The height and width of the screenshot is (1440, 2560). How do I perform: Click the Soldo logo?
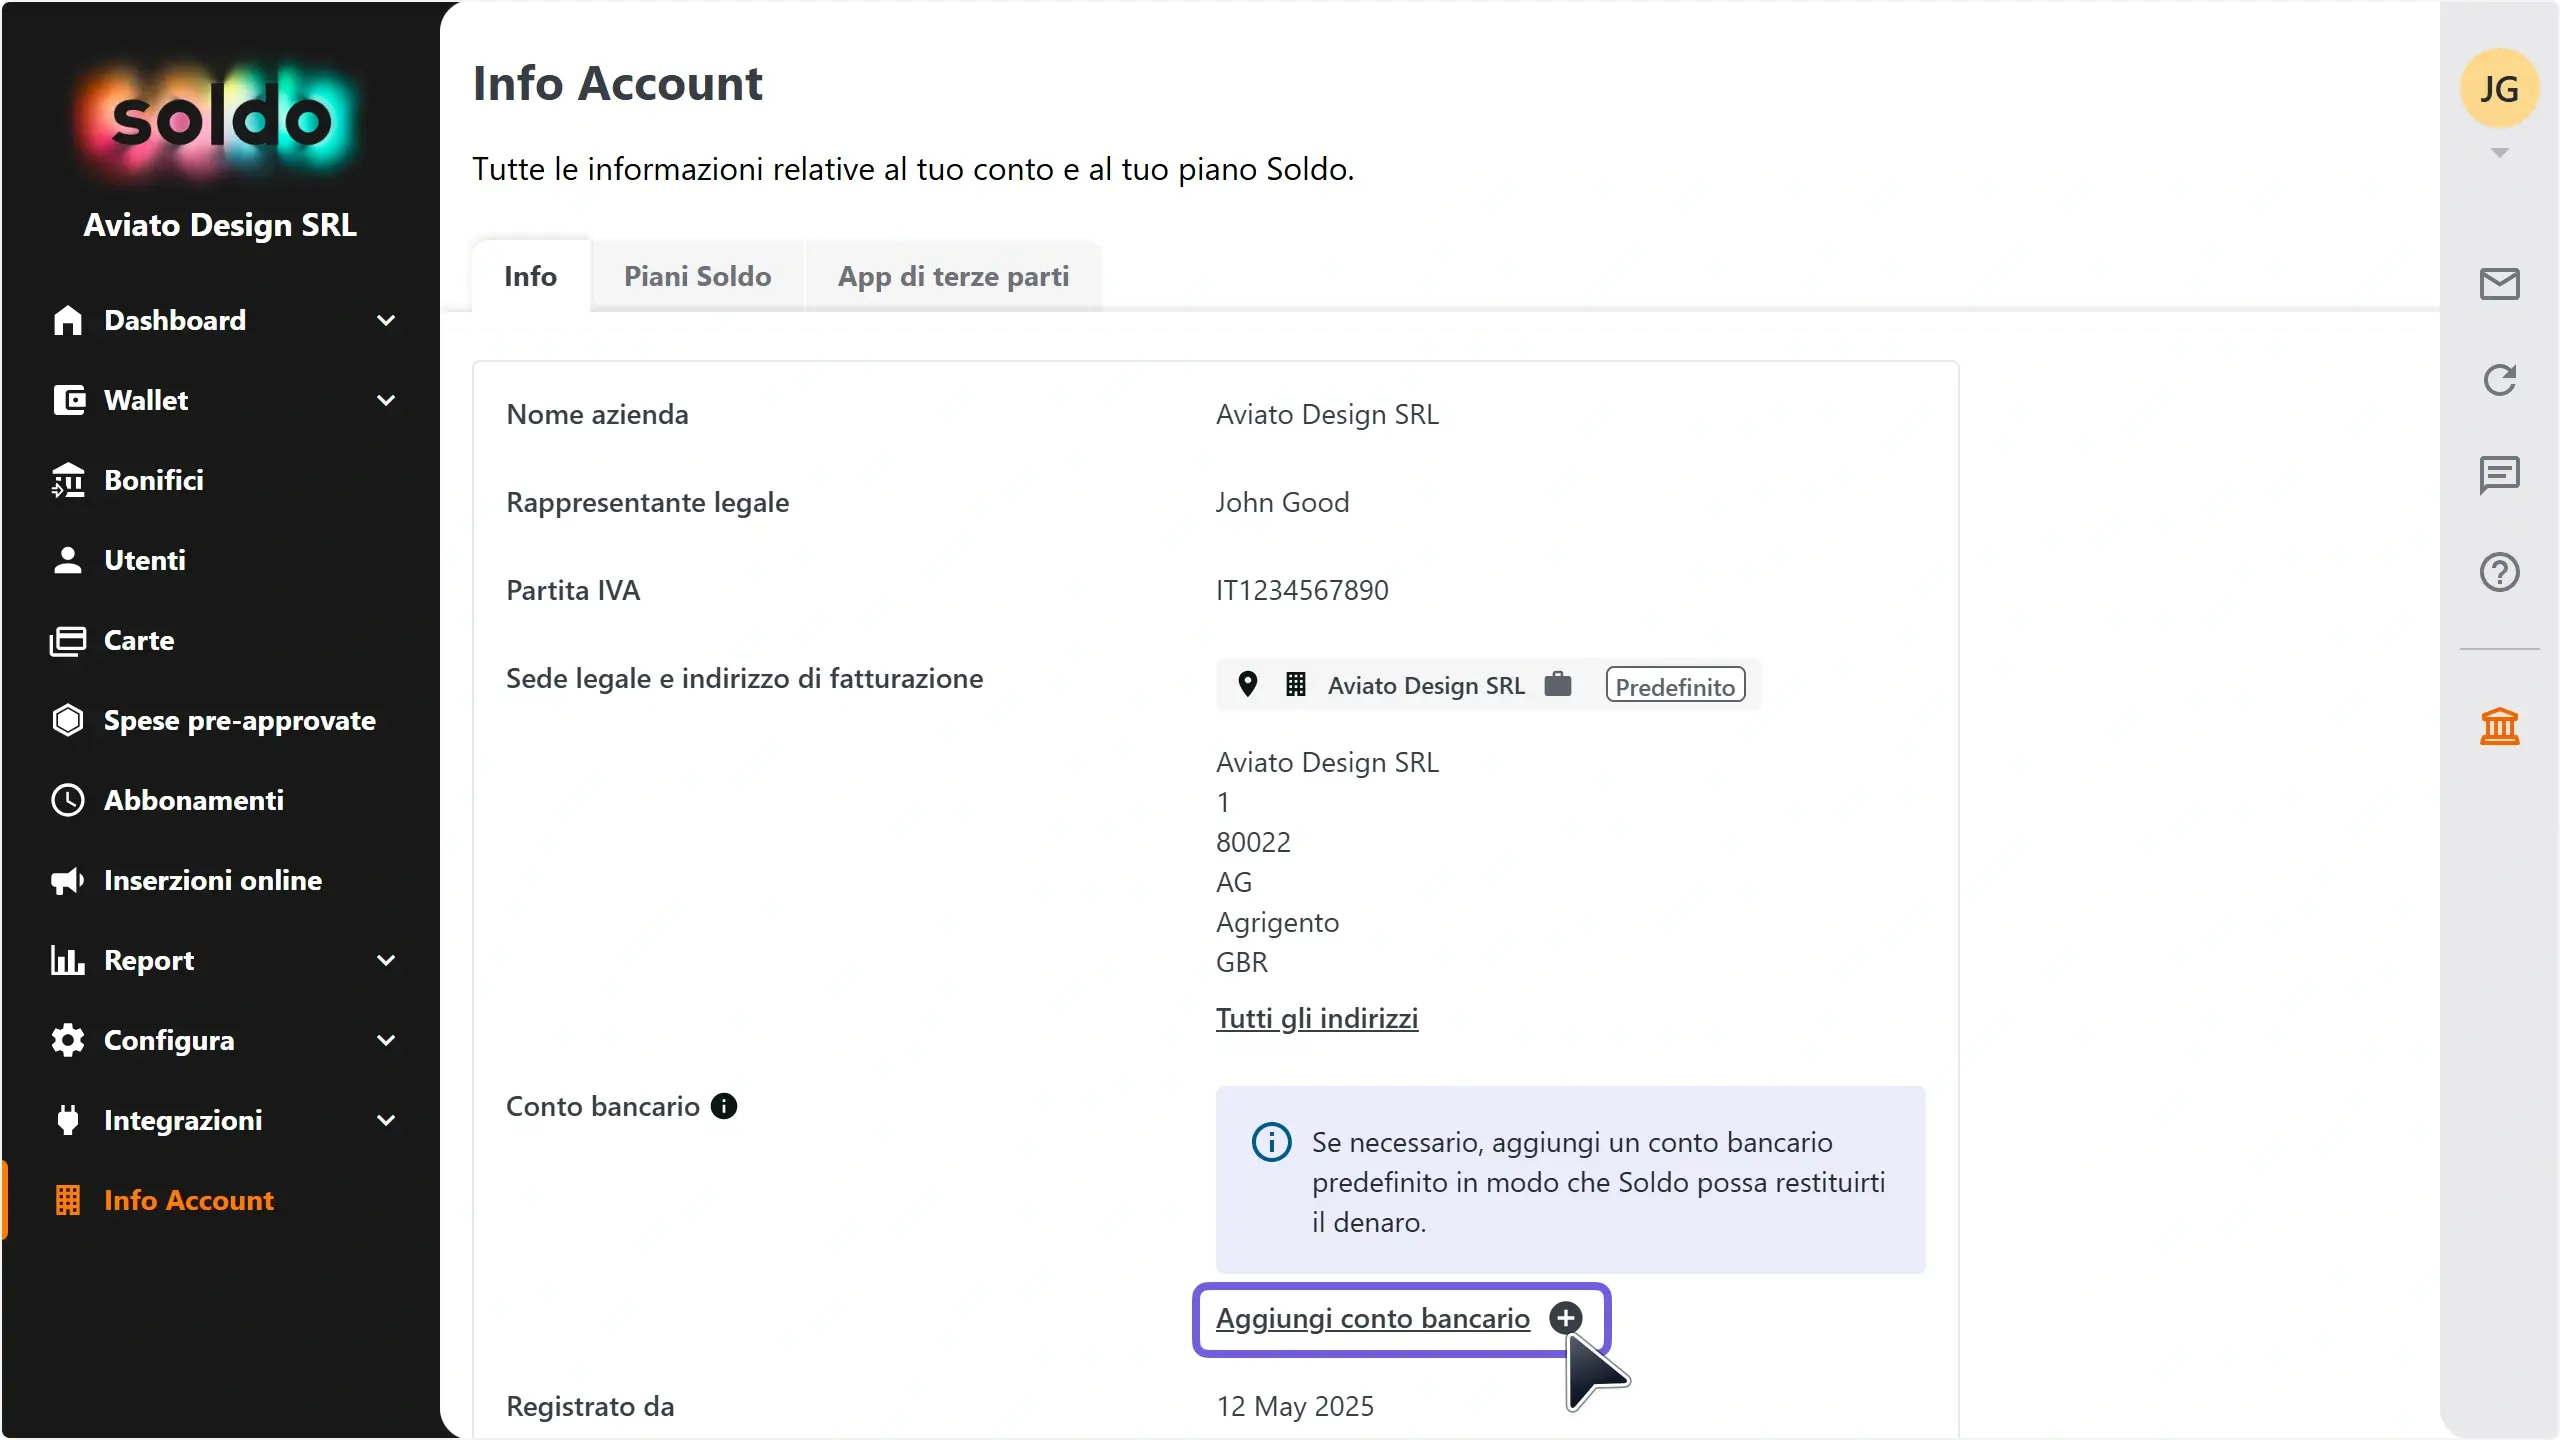220,120
